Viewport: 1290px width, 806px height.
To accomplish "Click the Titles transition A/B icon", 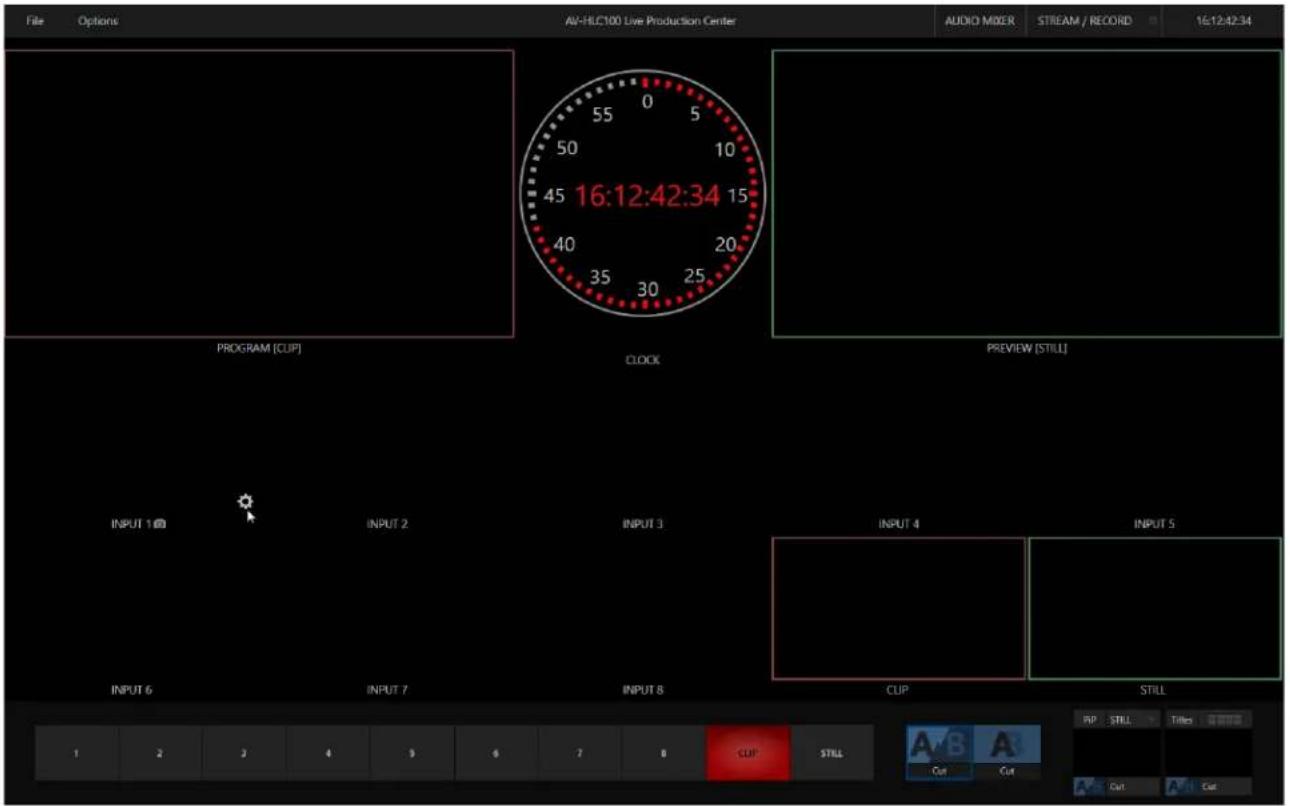I will (1181, 787).
